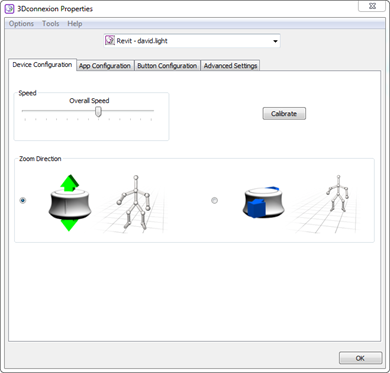The width and height of the screenshot is (390, 373).
Task: Open the Help menu
Action: tap(75, 24)
